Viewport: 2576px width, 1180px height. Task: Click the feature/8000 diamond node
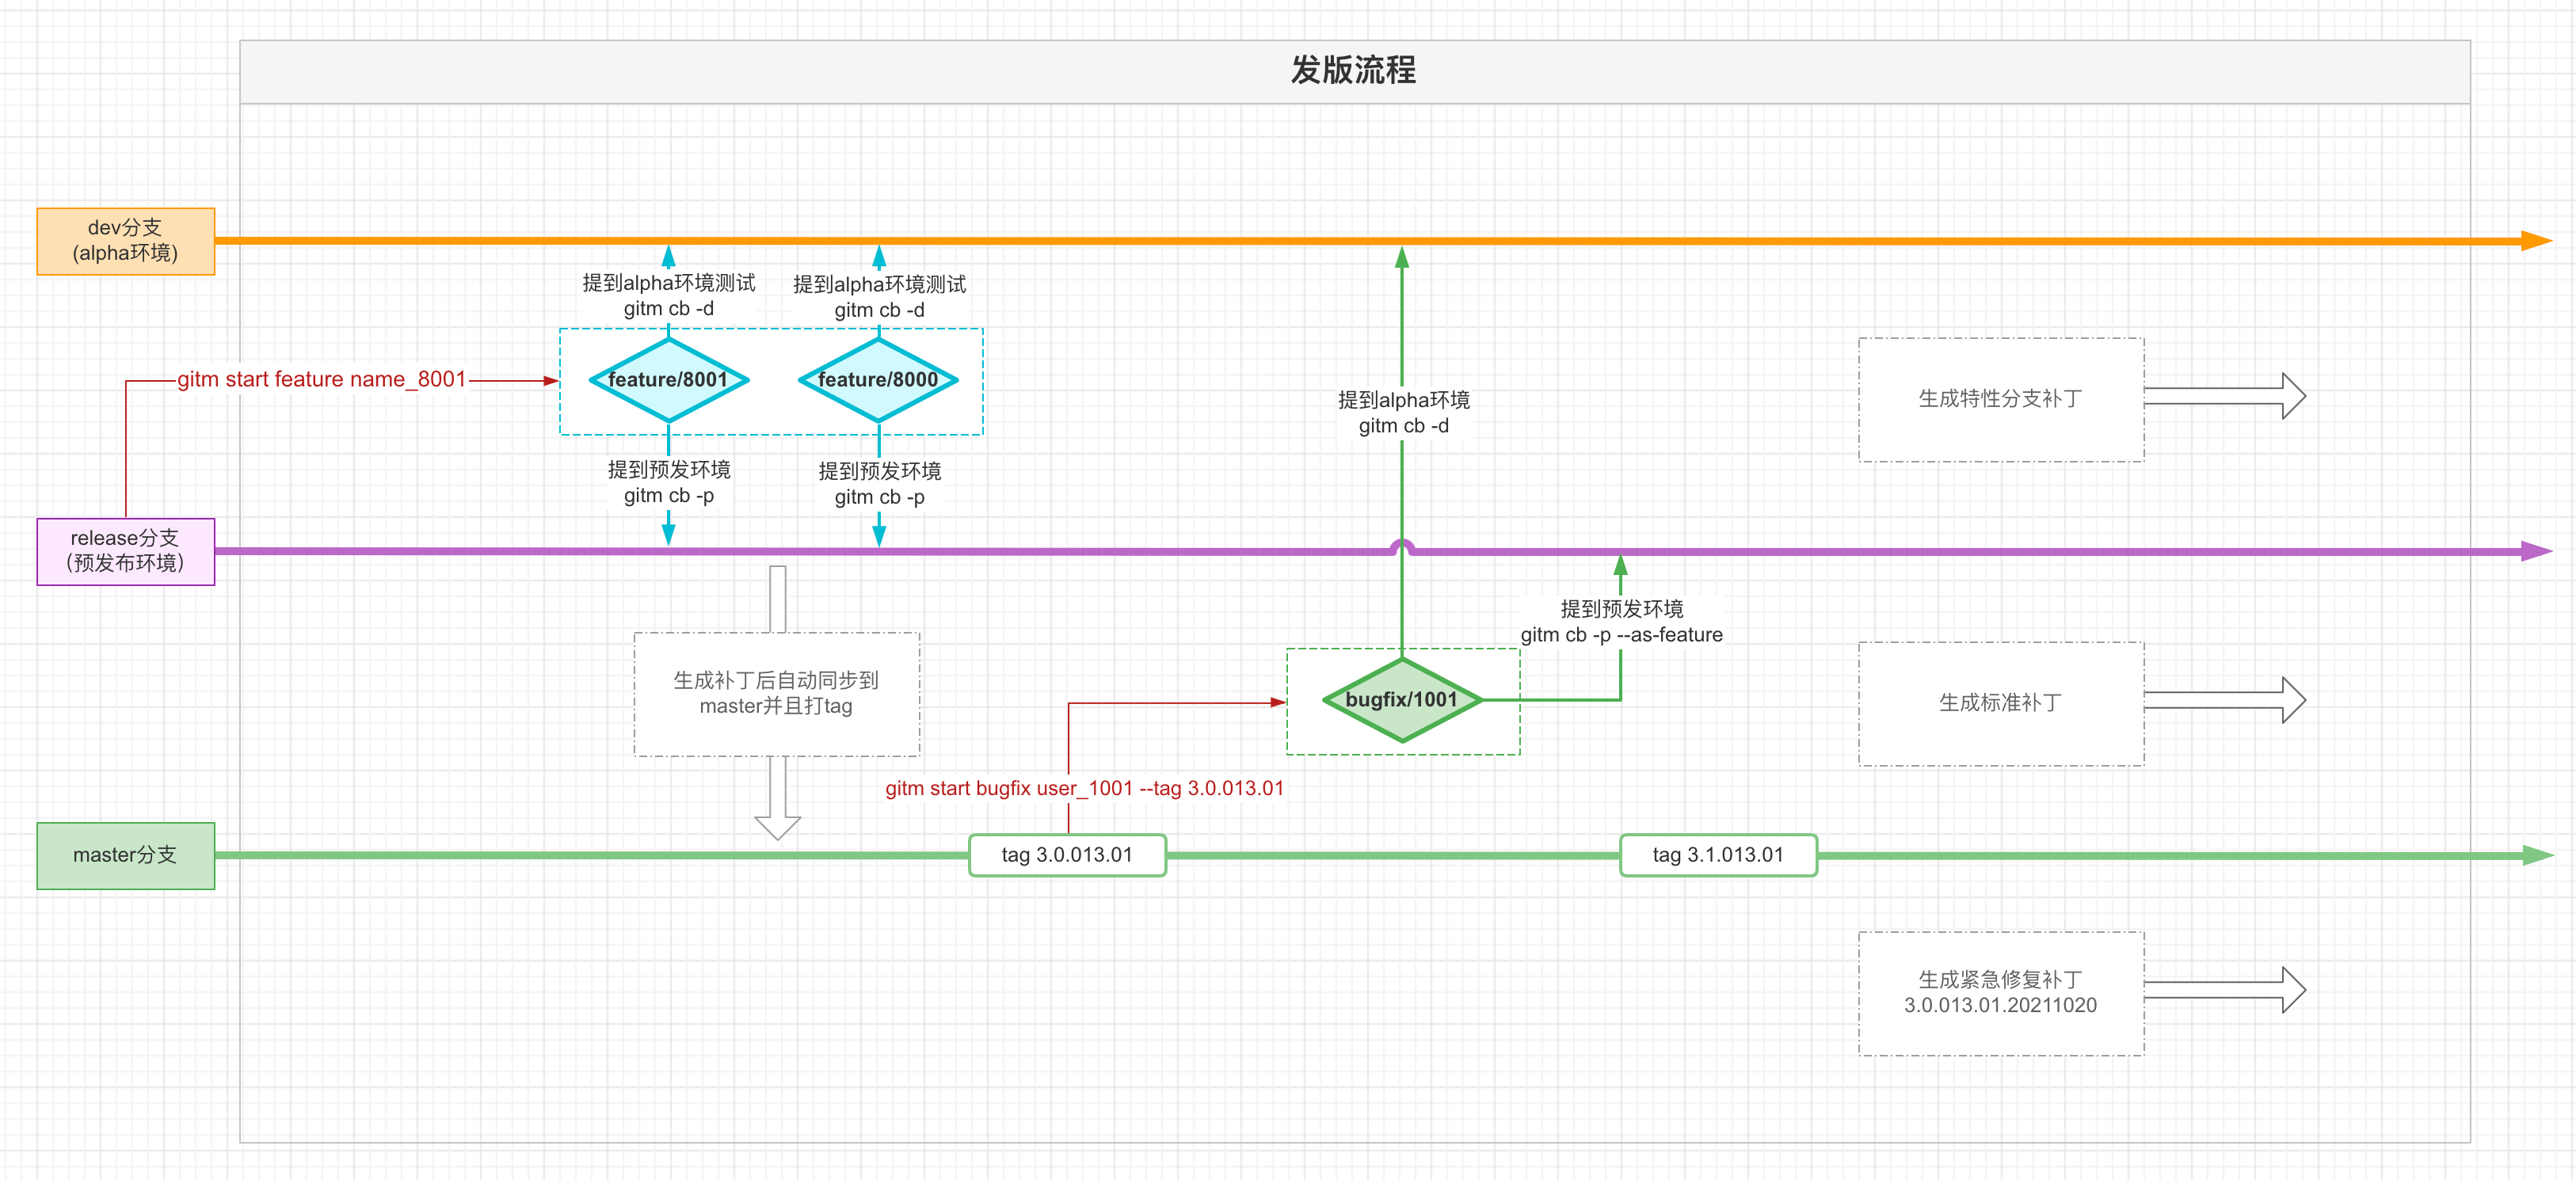(x=878, y=380)
